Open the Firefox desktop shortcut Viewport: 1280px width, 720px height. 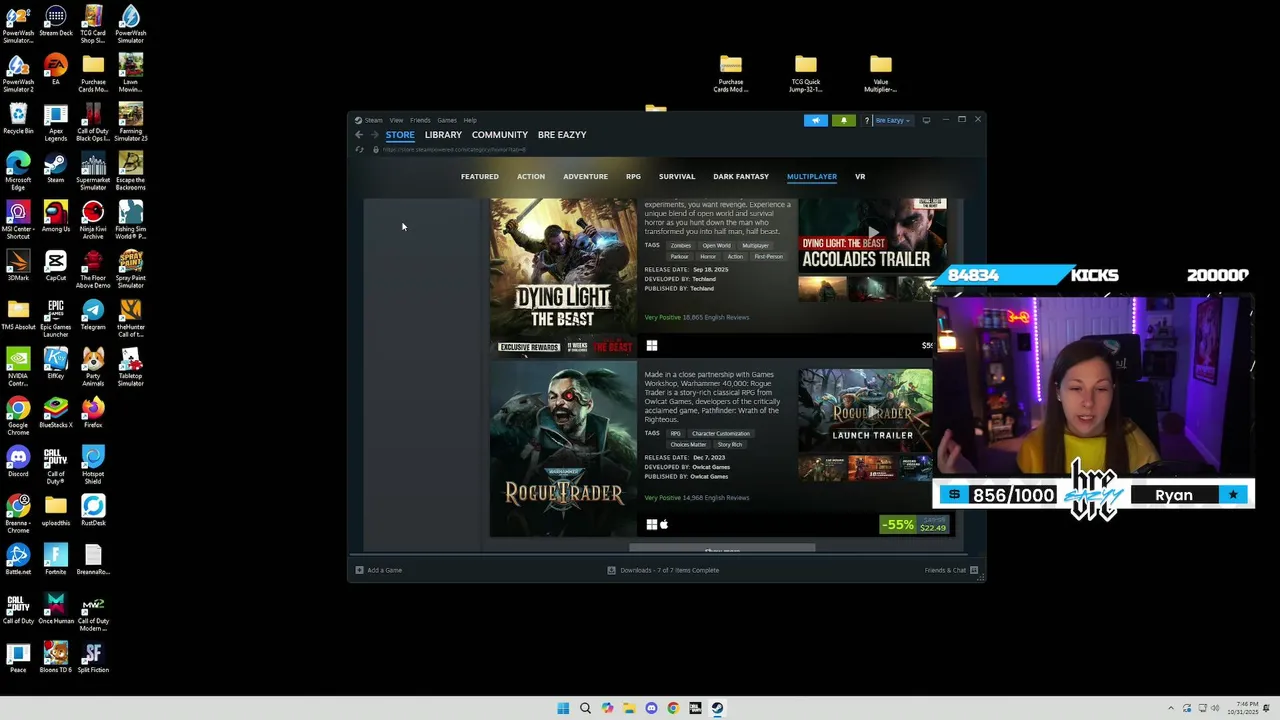pyautogui.click(x=93, y=412)
